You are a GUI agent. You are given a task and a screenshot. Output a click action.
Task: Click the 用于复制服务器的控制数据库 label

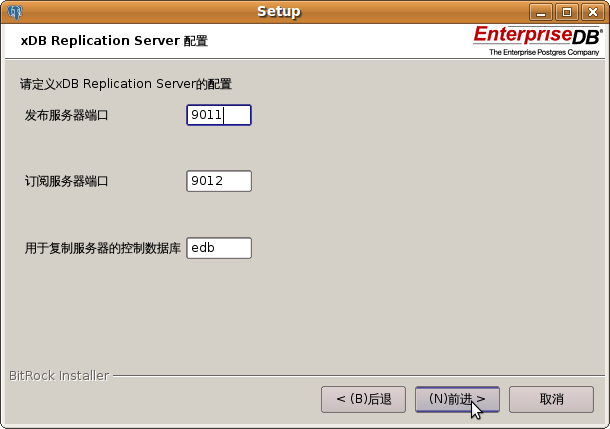click(103, 248)
